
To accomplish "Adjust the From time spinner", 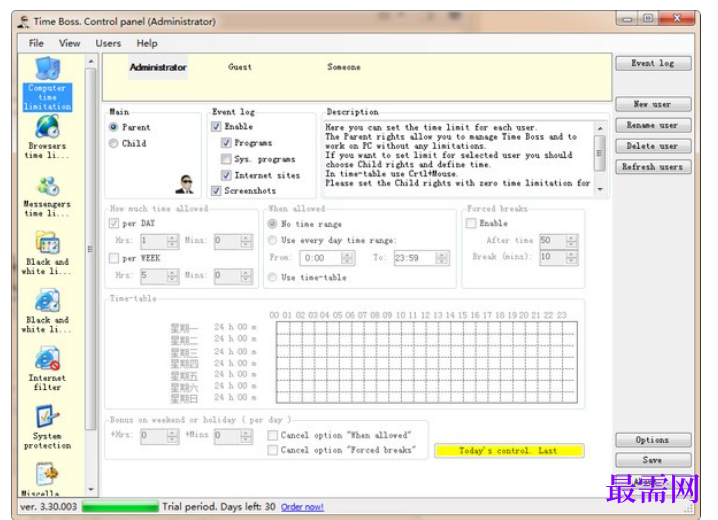I will tap(348, 258).
